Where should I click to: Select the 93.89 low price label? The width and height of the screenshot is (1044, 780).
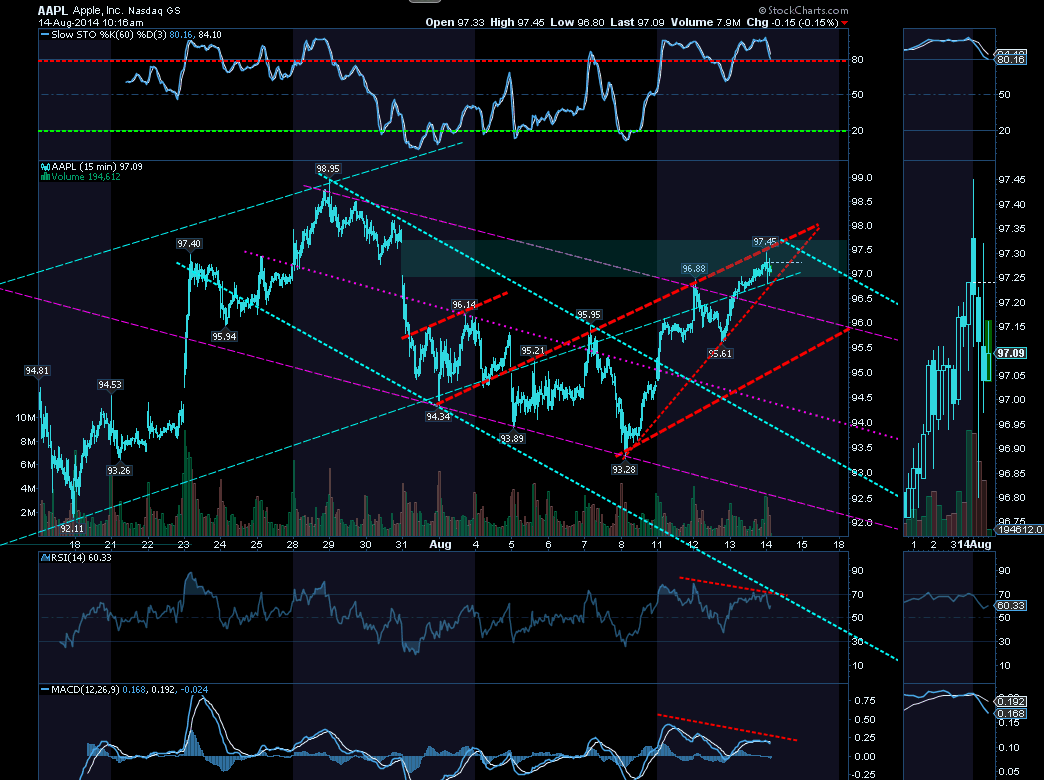click(512, 438)
